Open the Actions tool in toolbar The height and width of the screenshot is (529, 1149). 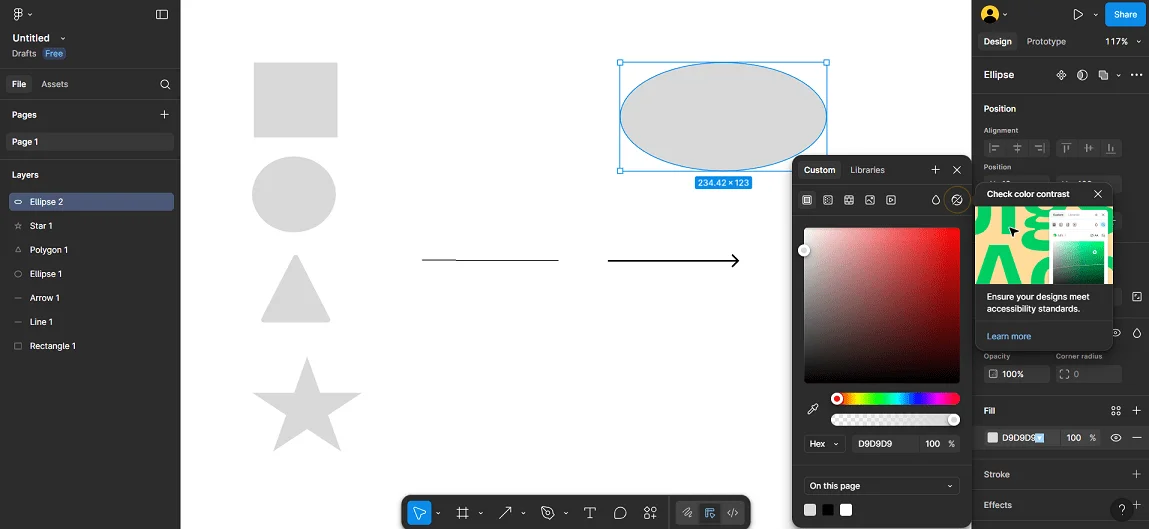tap(650, 513)
